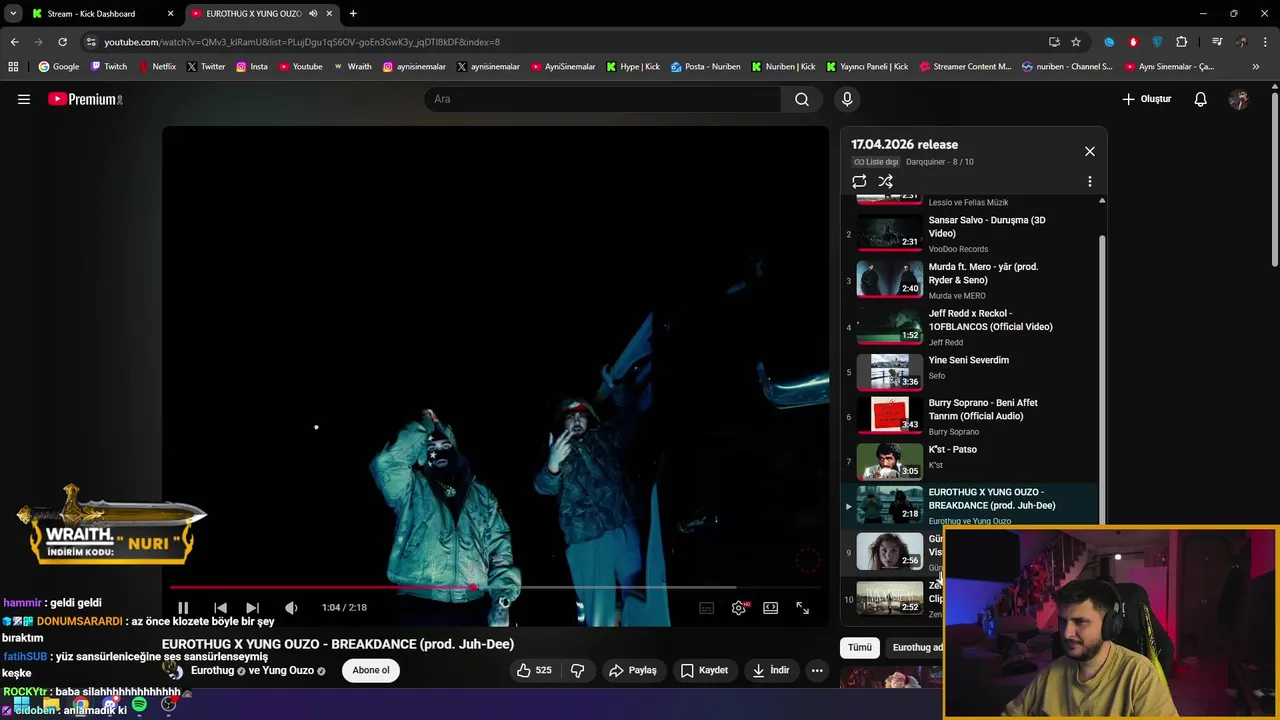This screenshot has height=720, width=1280.
Task: Open the browser apps grid shortcut
Action: click(x=13, y=67)
